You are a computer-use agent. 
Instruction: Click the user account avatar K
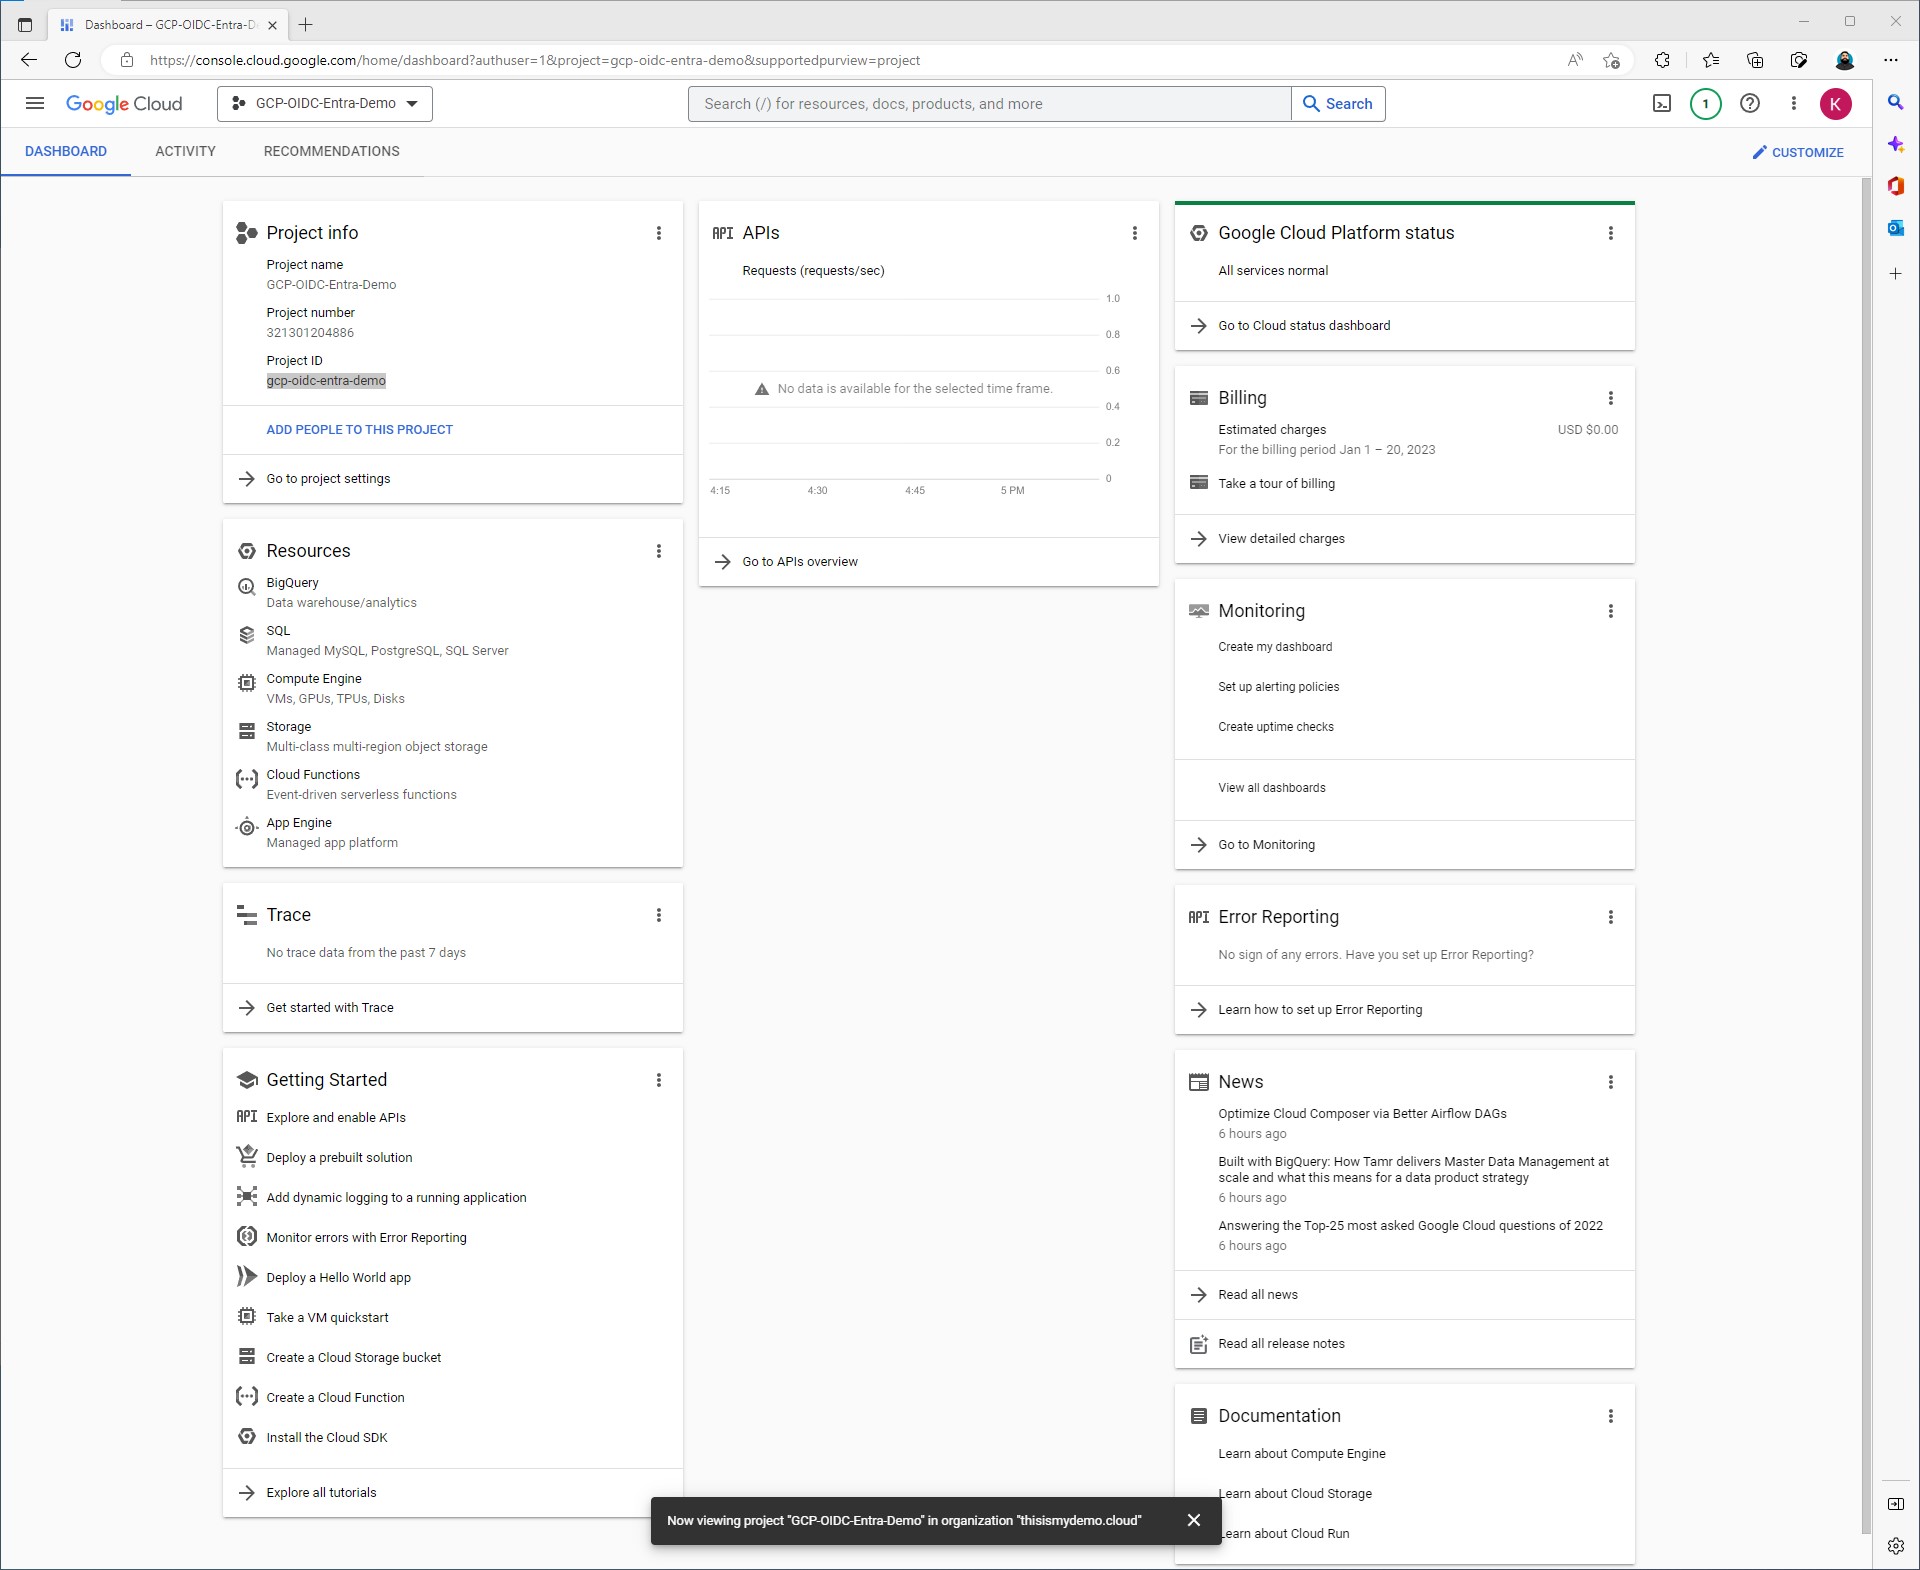coord(1835,103)
